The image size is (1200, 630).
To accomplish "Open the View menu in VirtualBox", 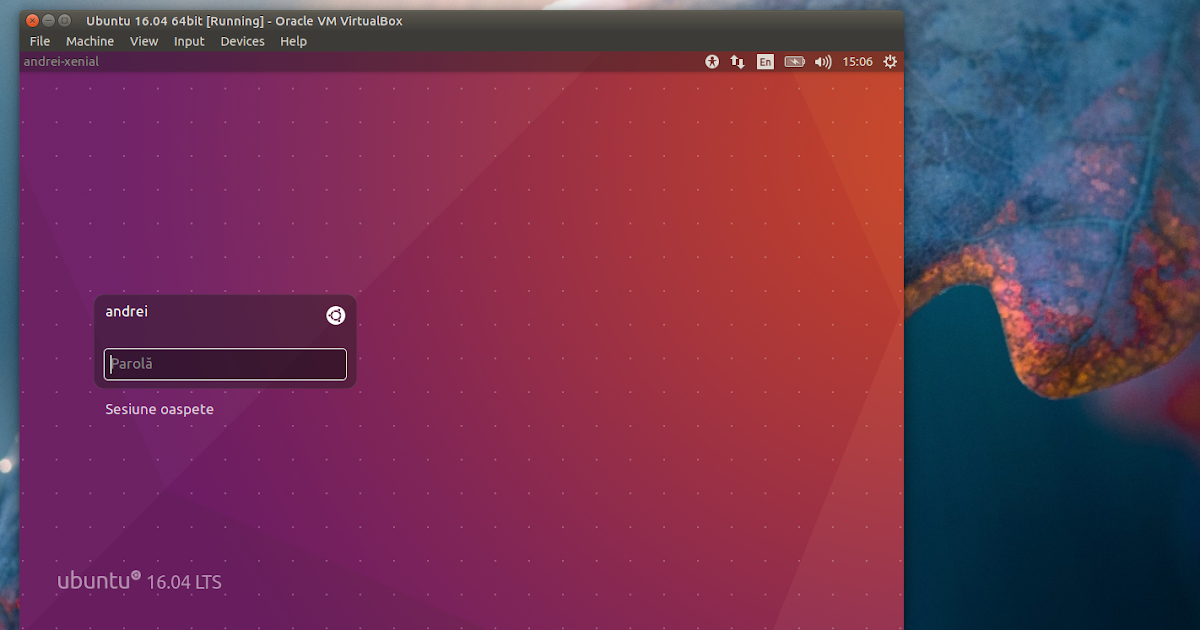I will 144,41.
